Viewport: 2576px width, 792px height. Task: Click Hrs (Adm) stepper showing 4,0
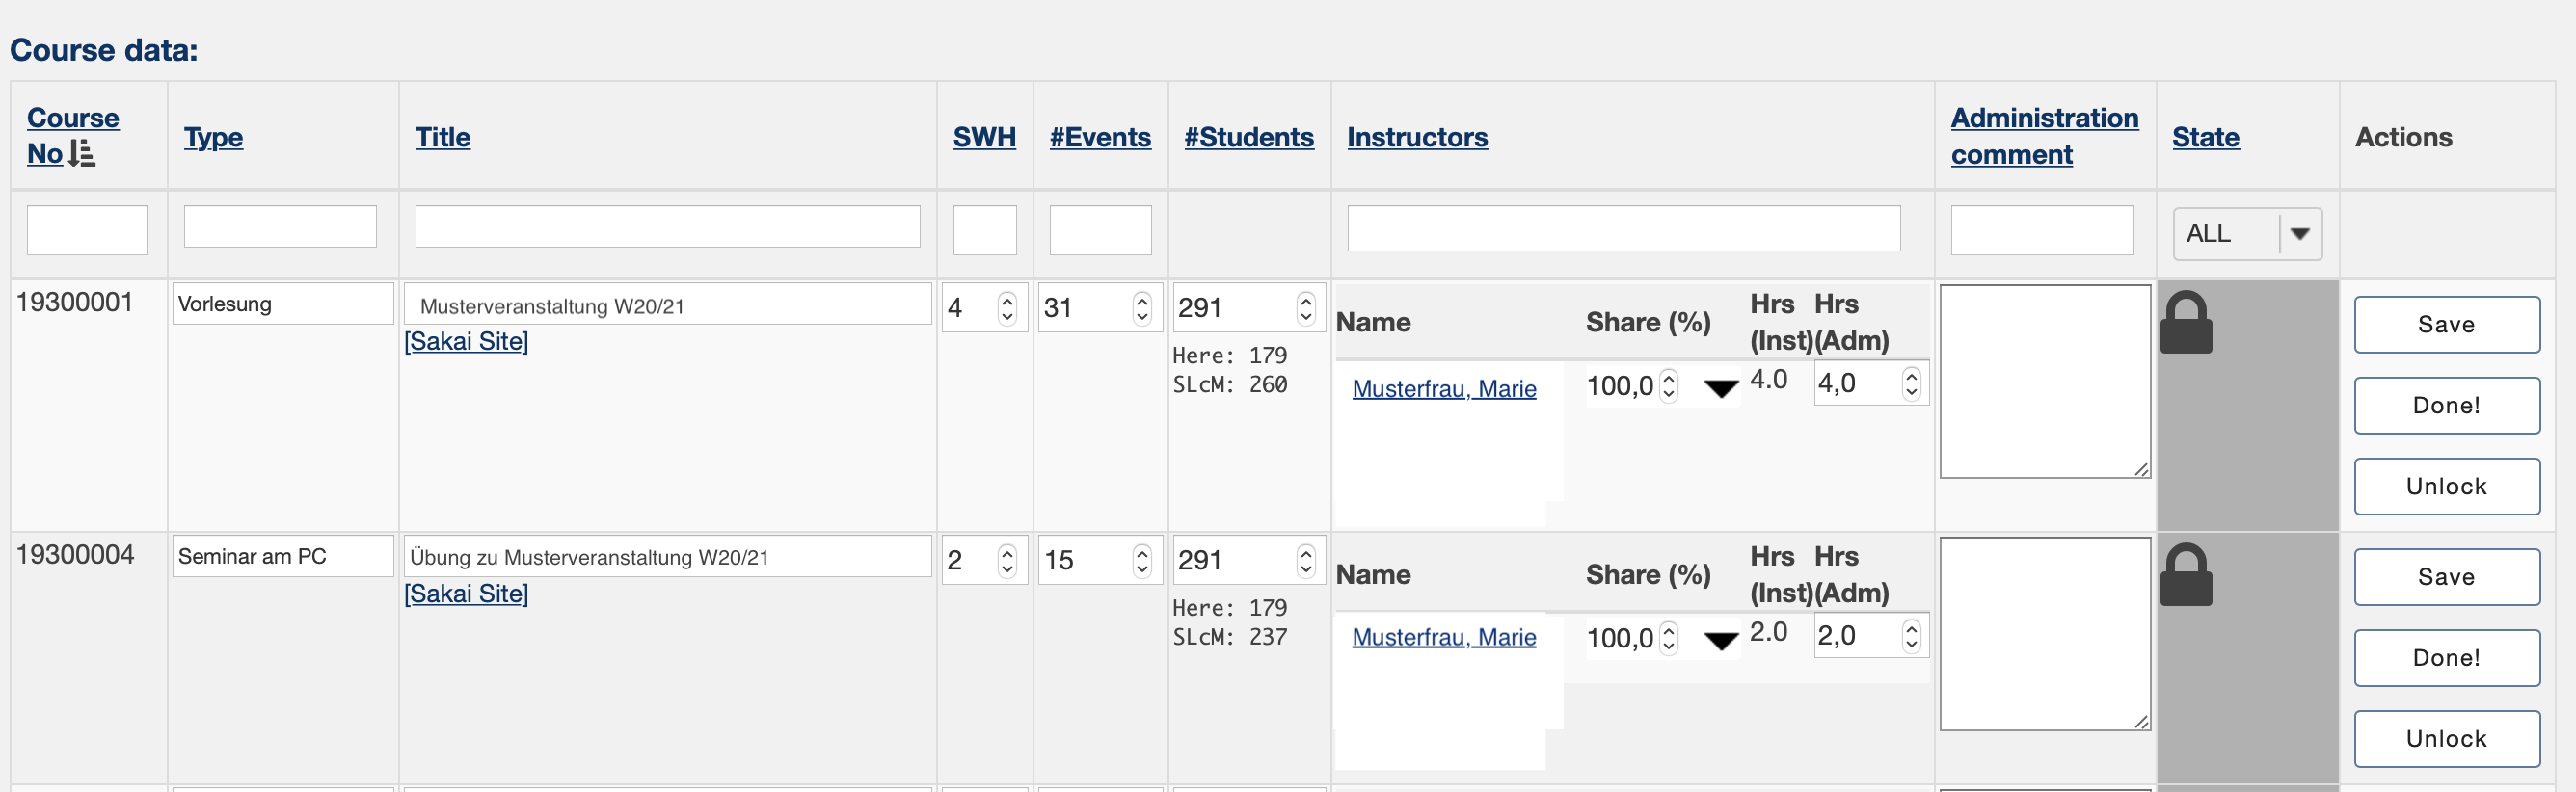(1911, 383)
